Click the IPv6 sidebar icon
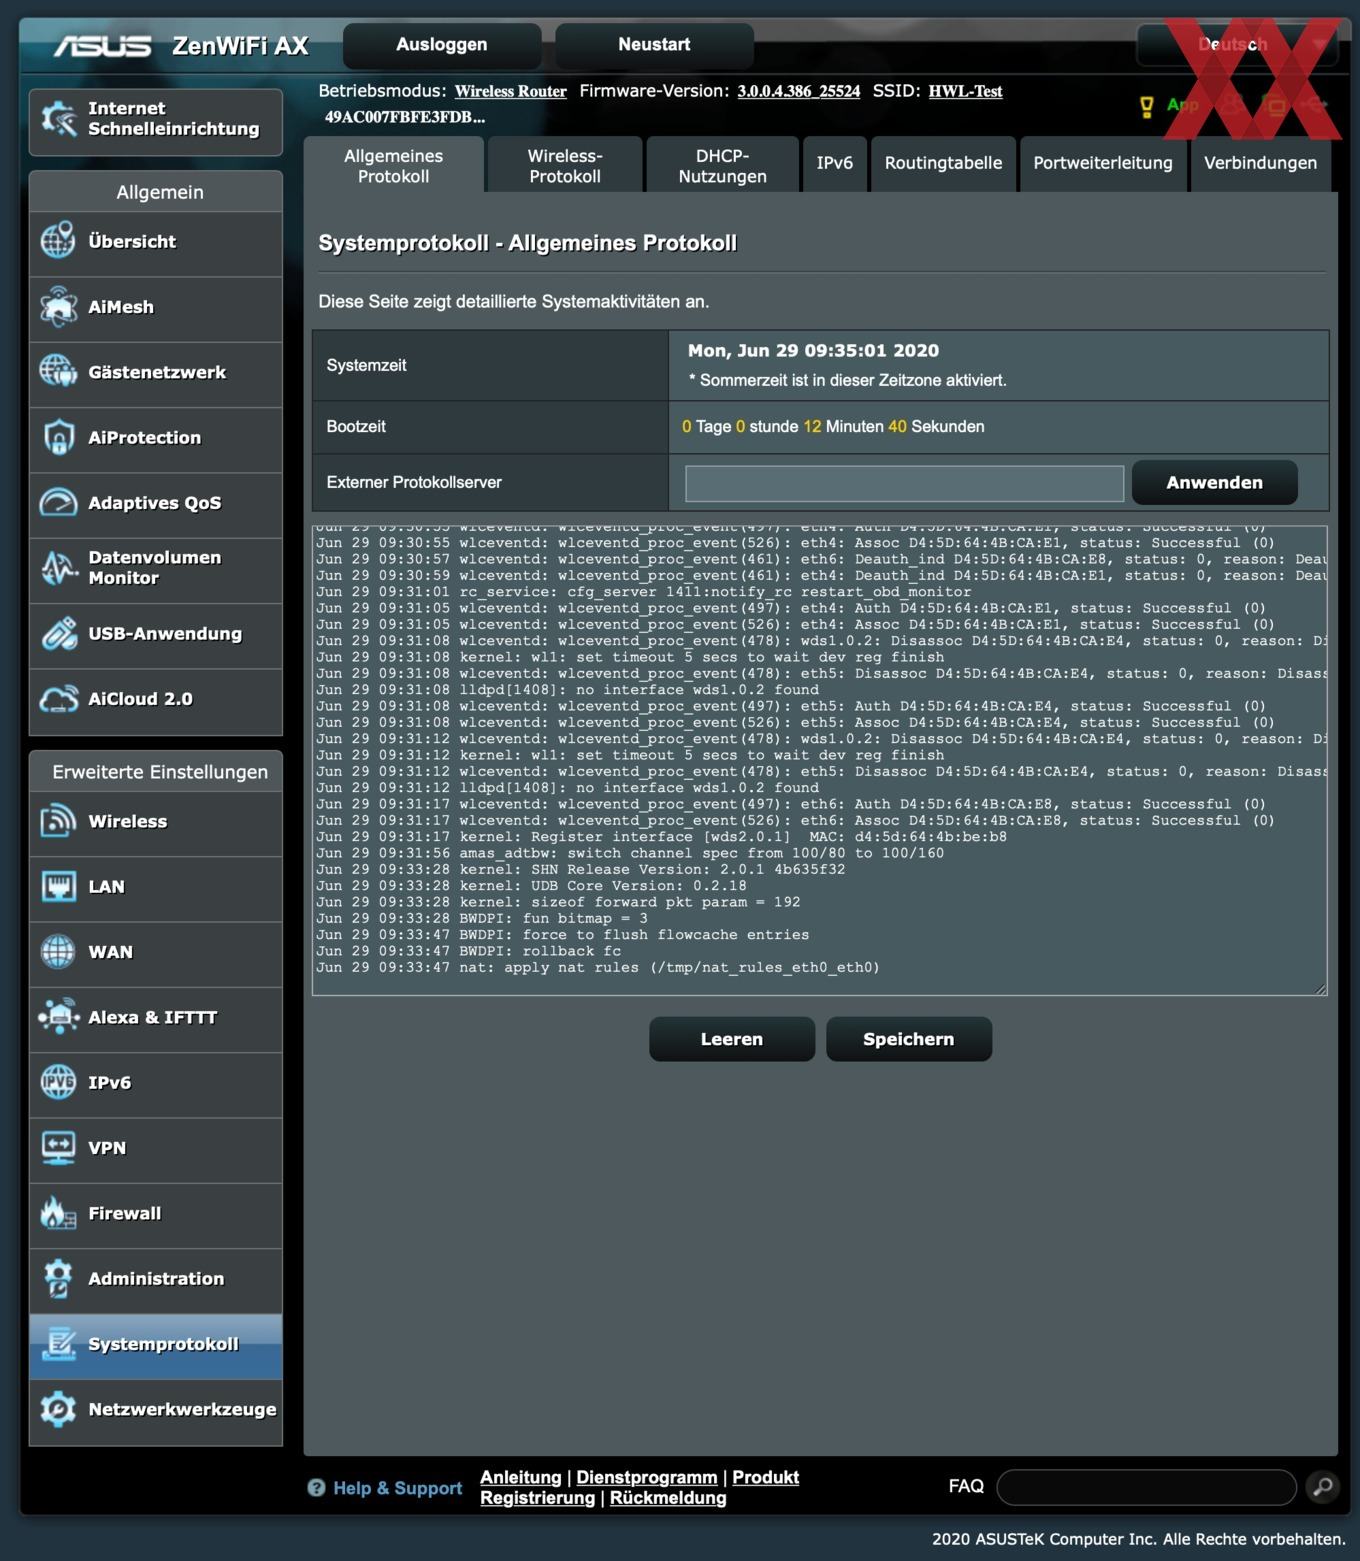This screenshot has width=1360, height=1561. [x=58, y=1082]
